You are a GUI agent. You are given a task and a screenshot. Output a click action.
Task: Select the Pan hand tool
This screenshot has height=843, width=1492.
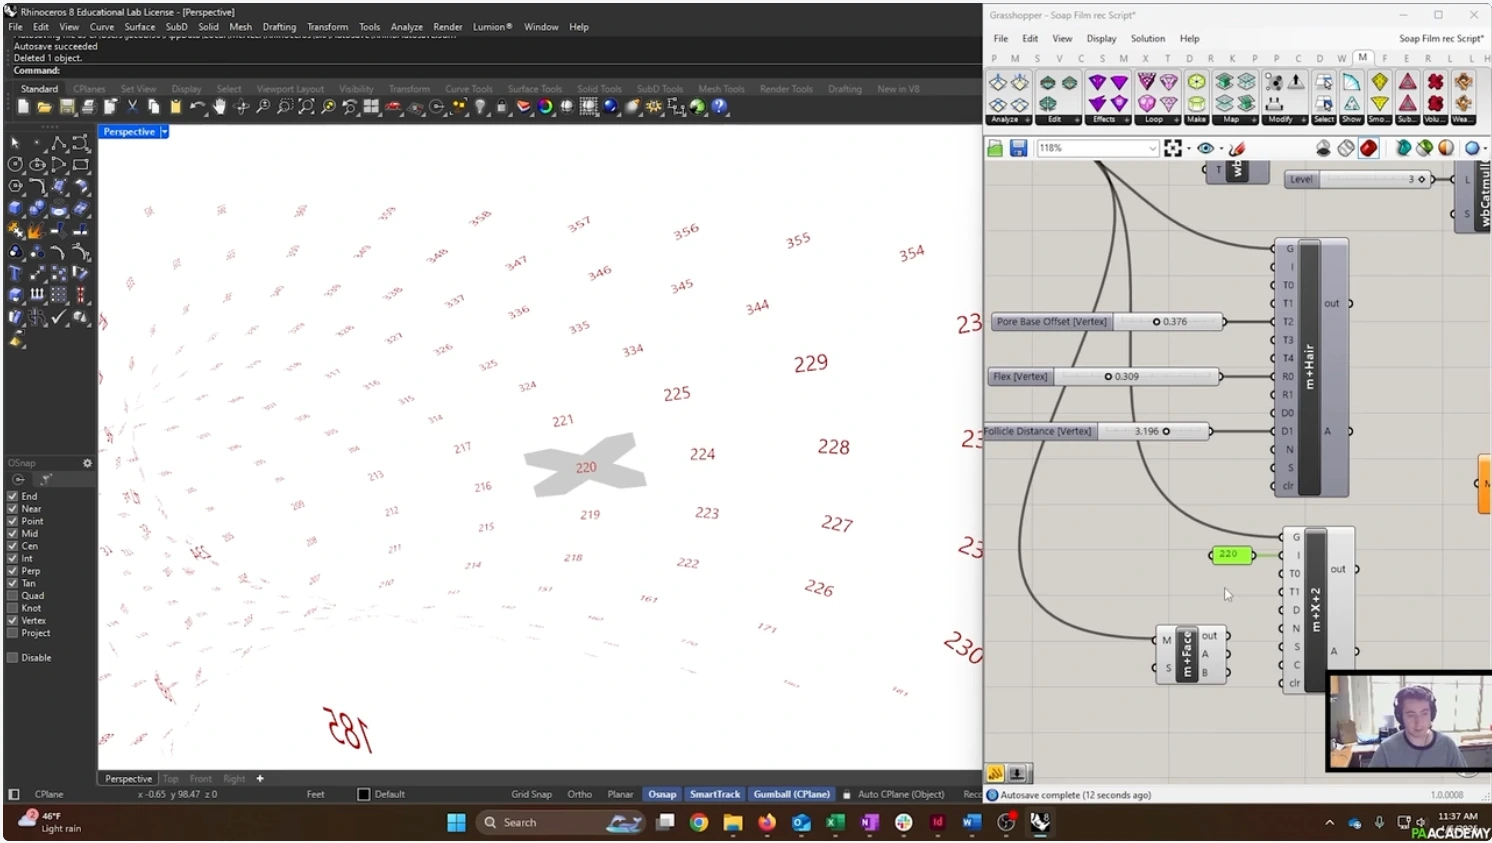pos(218,106)
